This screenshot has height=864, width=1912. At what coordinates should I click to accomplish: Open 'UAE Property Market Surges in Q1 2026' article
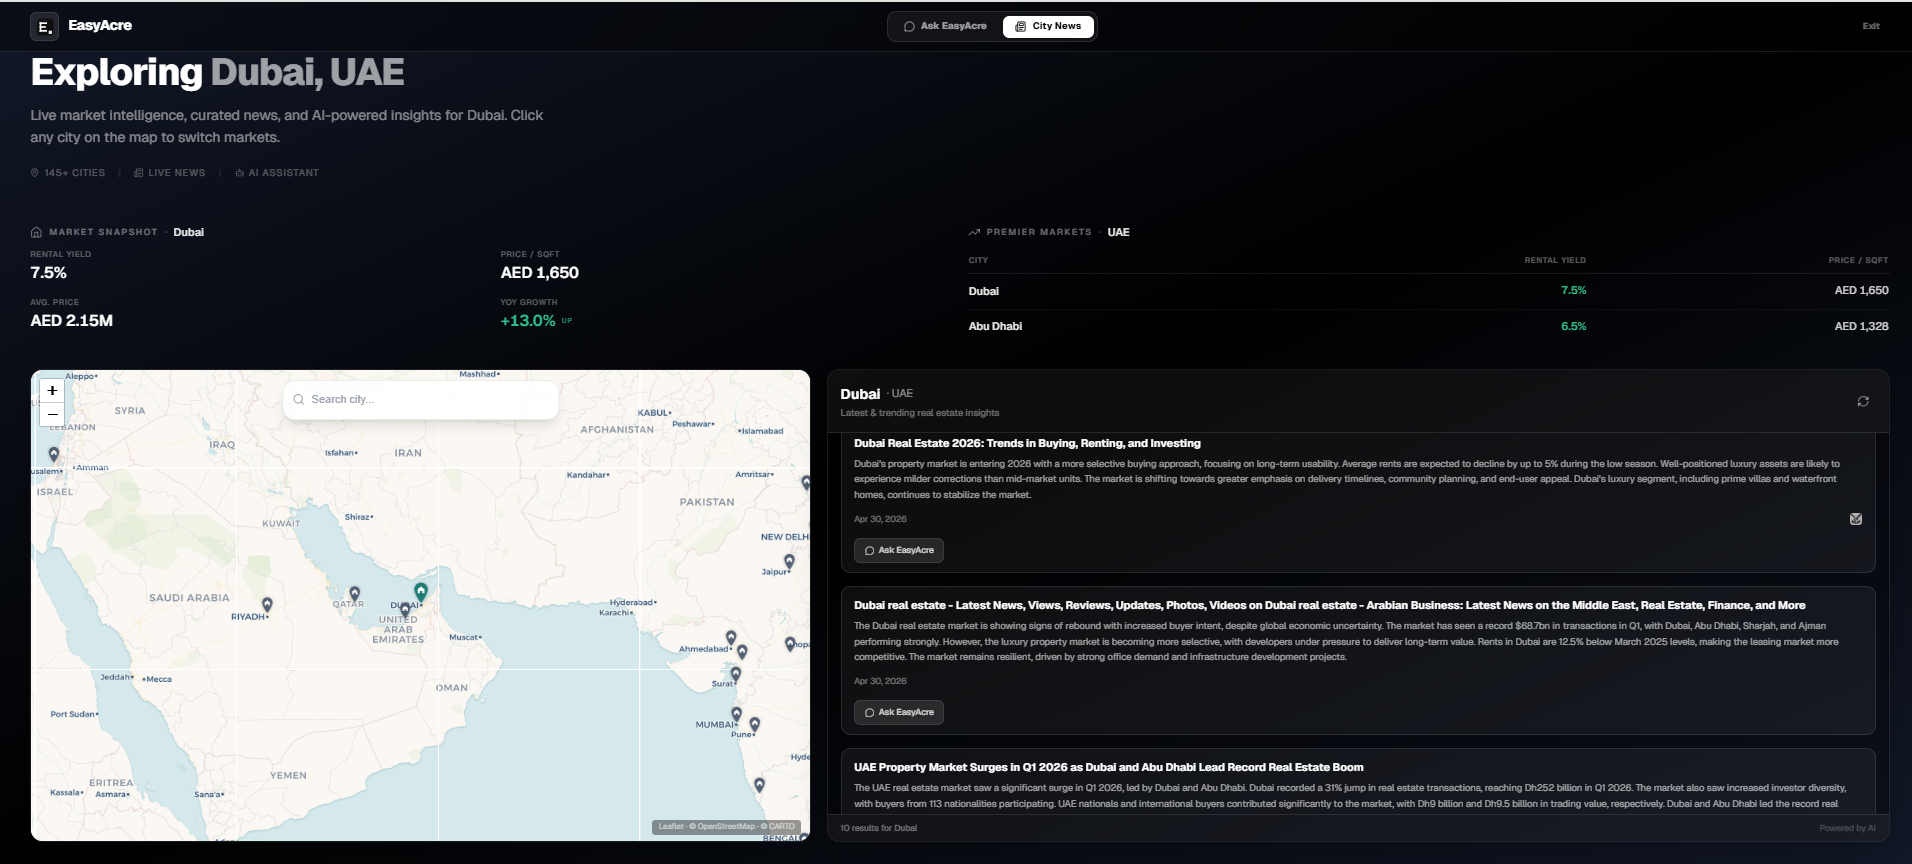[1108, 767]
